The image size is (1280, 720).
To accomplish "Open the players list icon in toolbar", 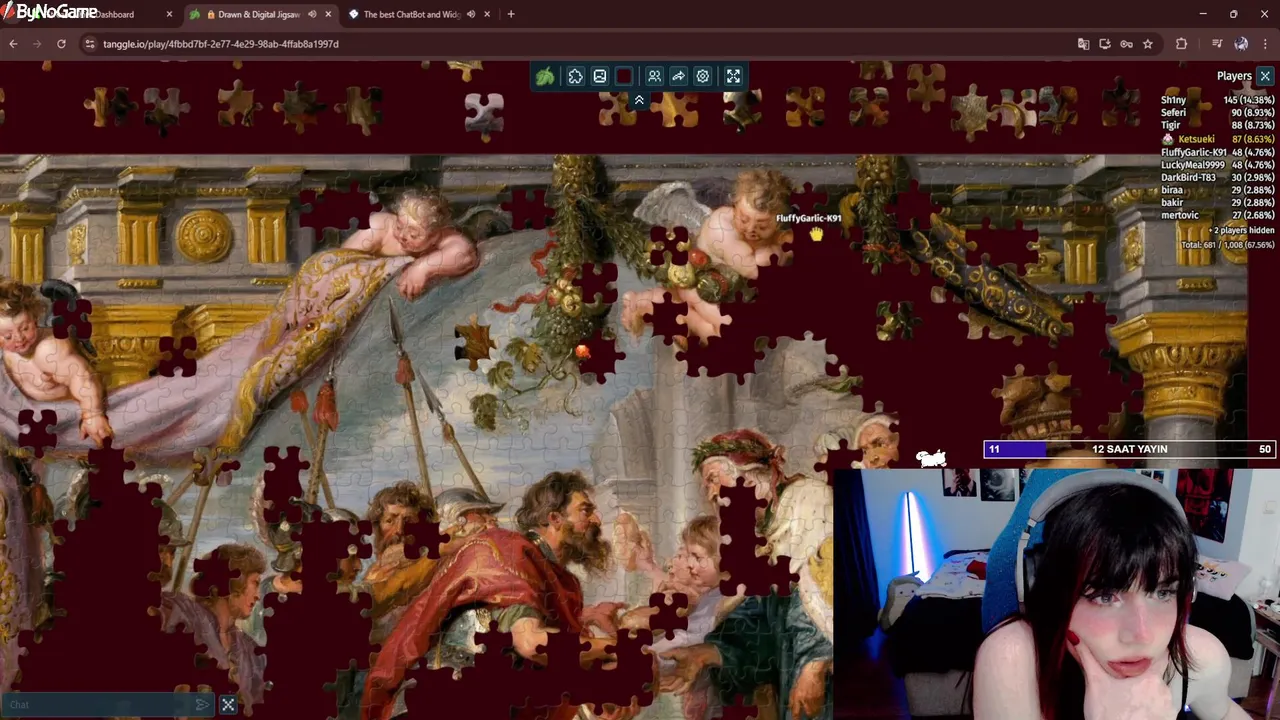I will [654, 76].
